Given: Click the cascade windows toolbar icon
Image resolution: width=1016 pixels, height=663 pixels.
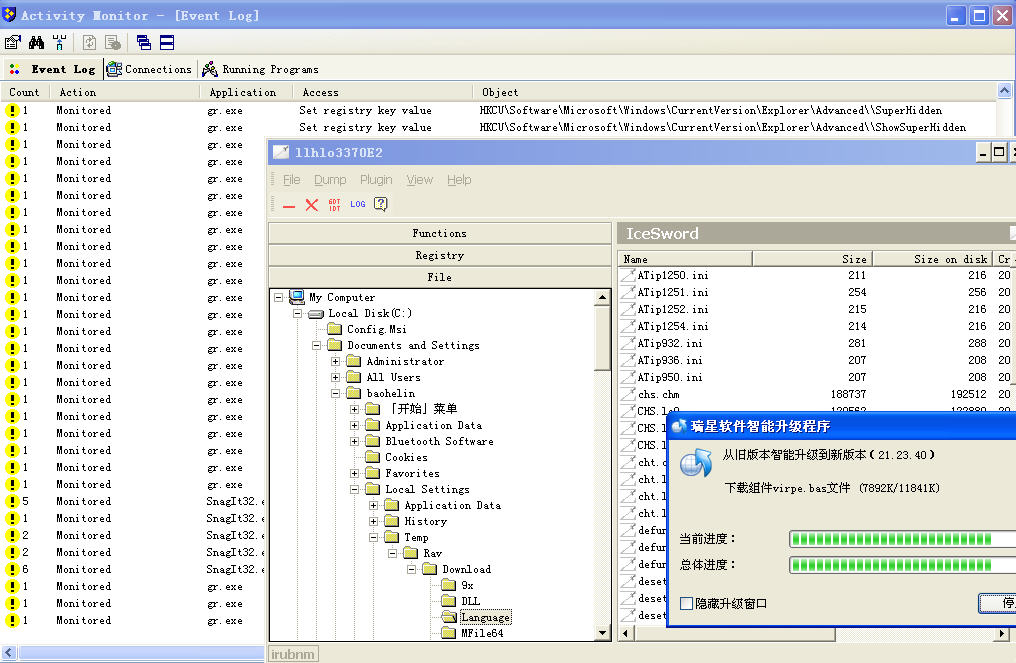Looking at the screenshot, I should [143, 42].
